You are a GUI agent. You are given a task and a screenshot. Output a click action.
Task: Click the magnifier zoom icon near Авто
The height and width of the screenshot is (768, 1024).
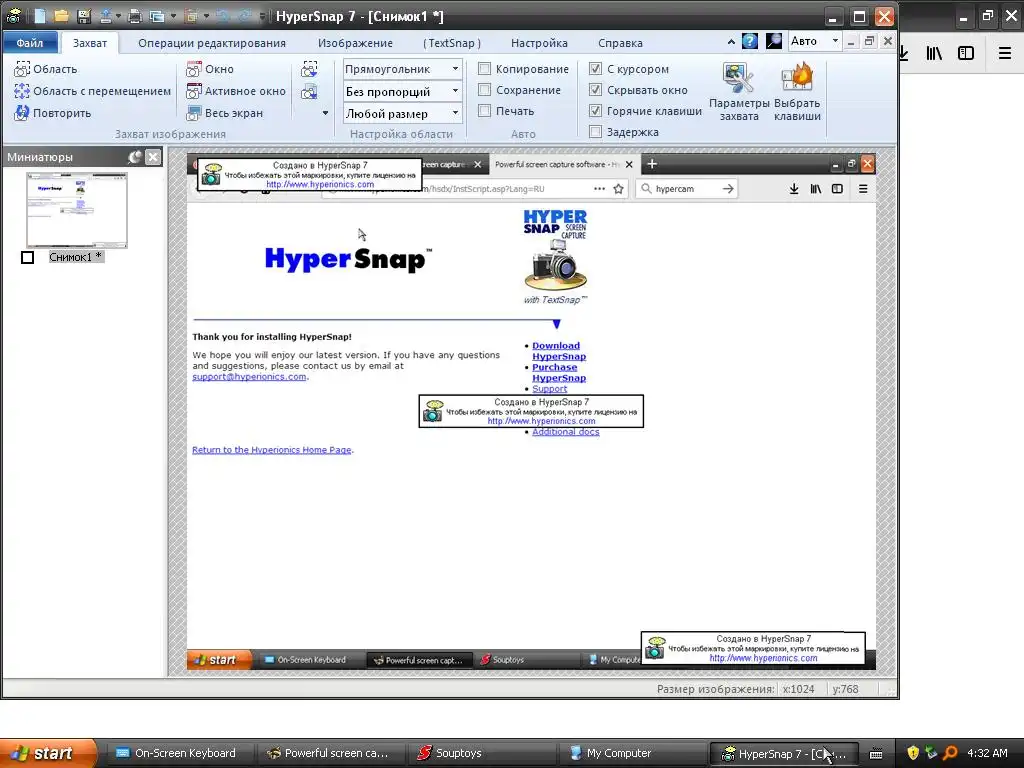coord(774,41)
